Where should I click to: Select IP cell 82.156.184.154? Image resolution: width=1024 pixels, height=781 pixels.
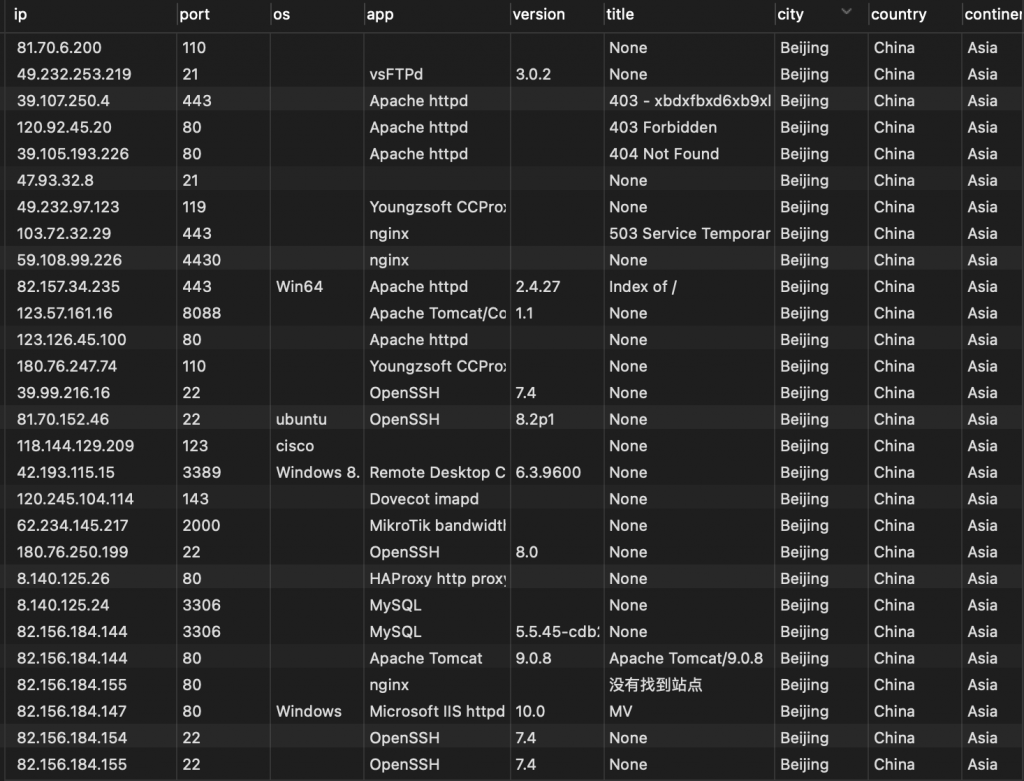(x=72, y=739)
